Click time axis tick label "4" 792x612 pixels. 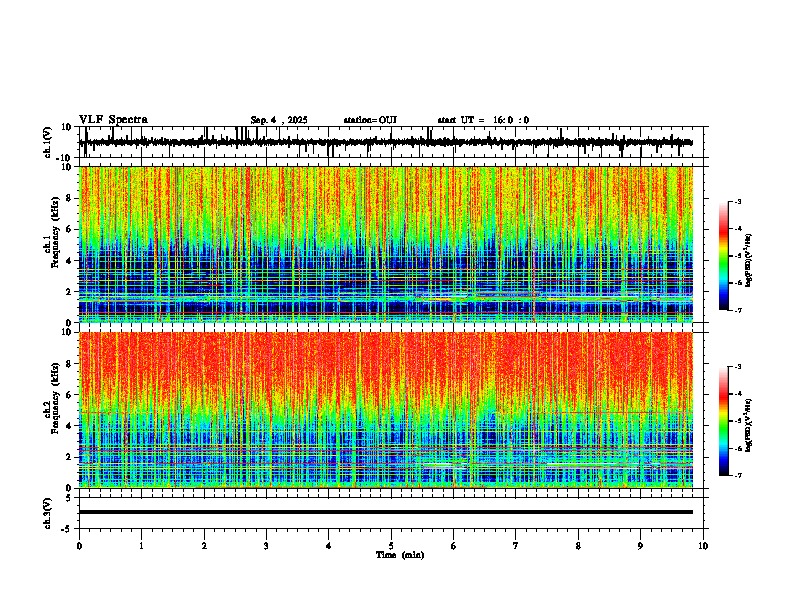click(329, 546)
